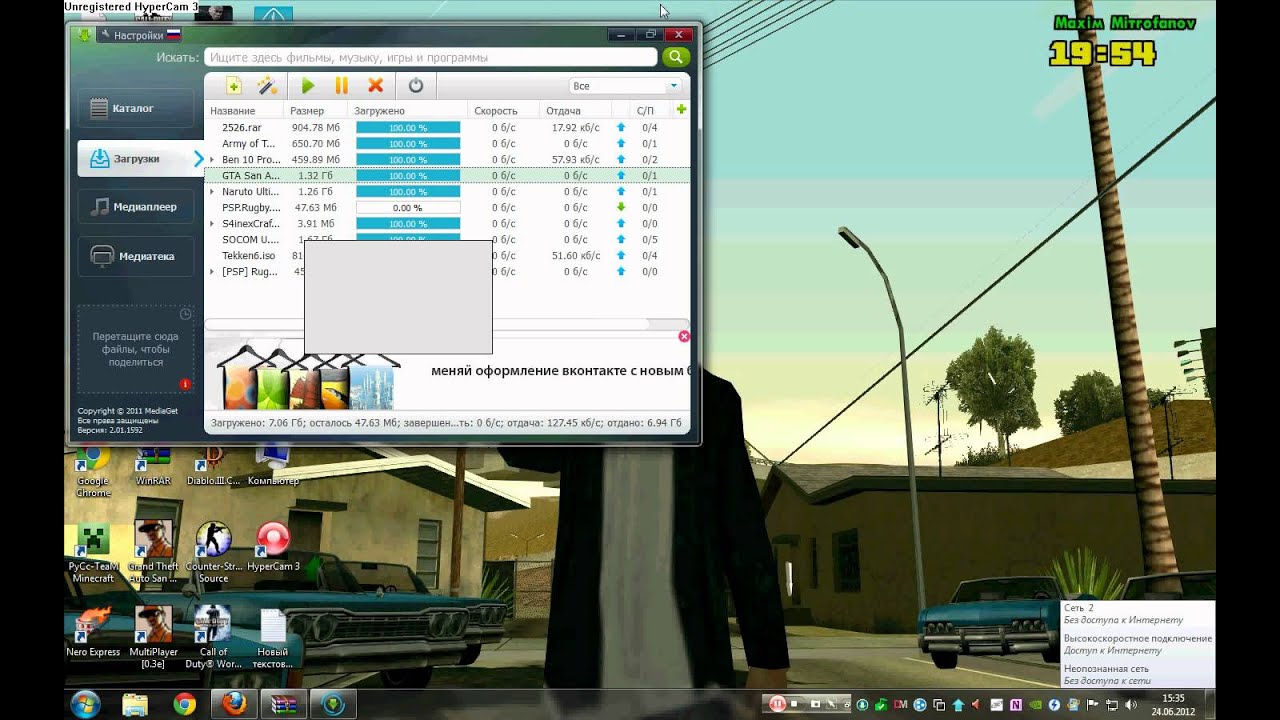Open the 'Все' filter dropdown
The height and width of the screenshot is (720, 1280).
[625, 86]
